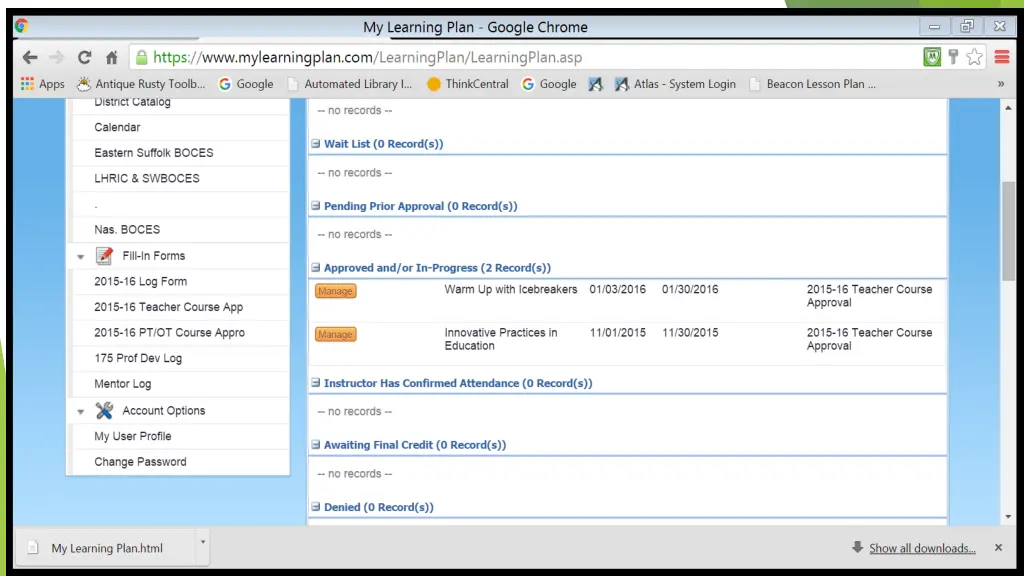Image resolution: width=1024 pixels, height=576 pixels.
Task: Collapse the Account Options sidebar group
Action: pyautogui.click(x=81, y=412)
